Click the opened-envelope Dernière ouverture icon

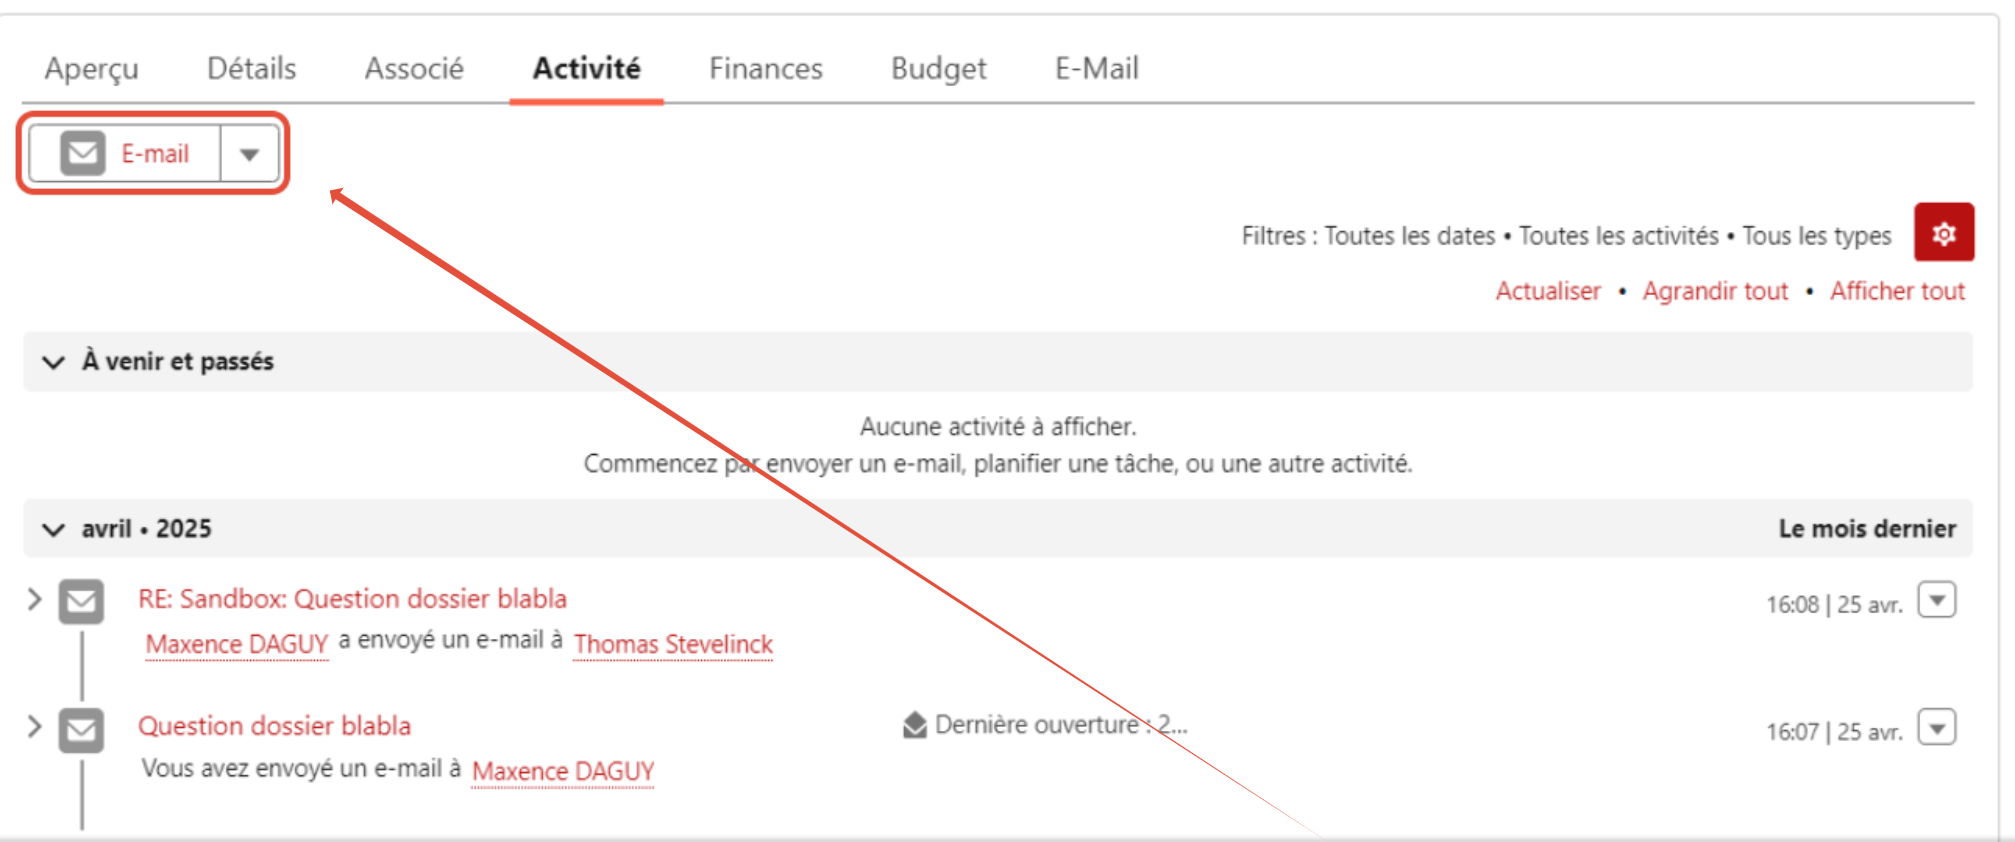click(x=914, y=725)
